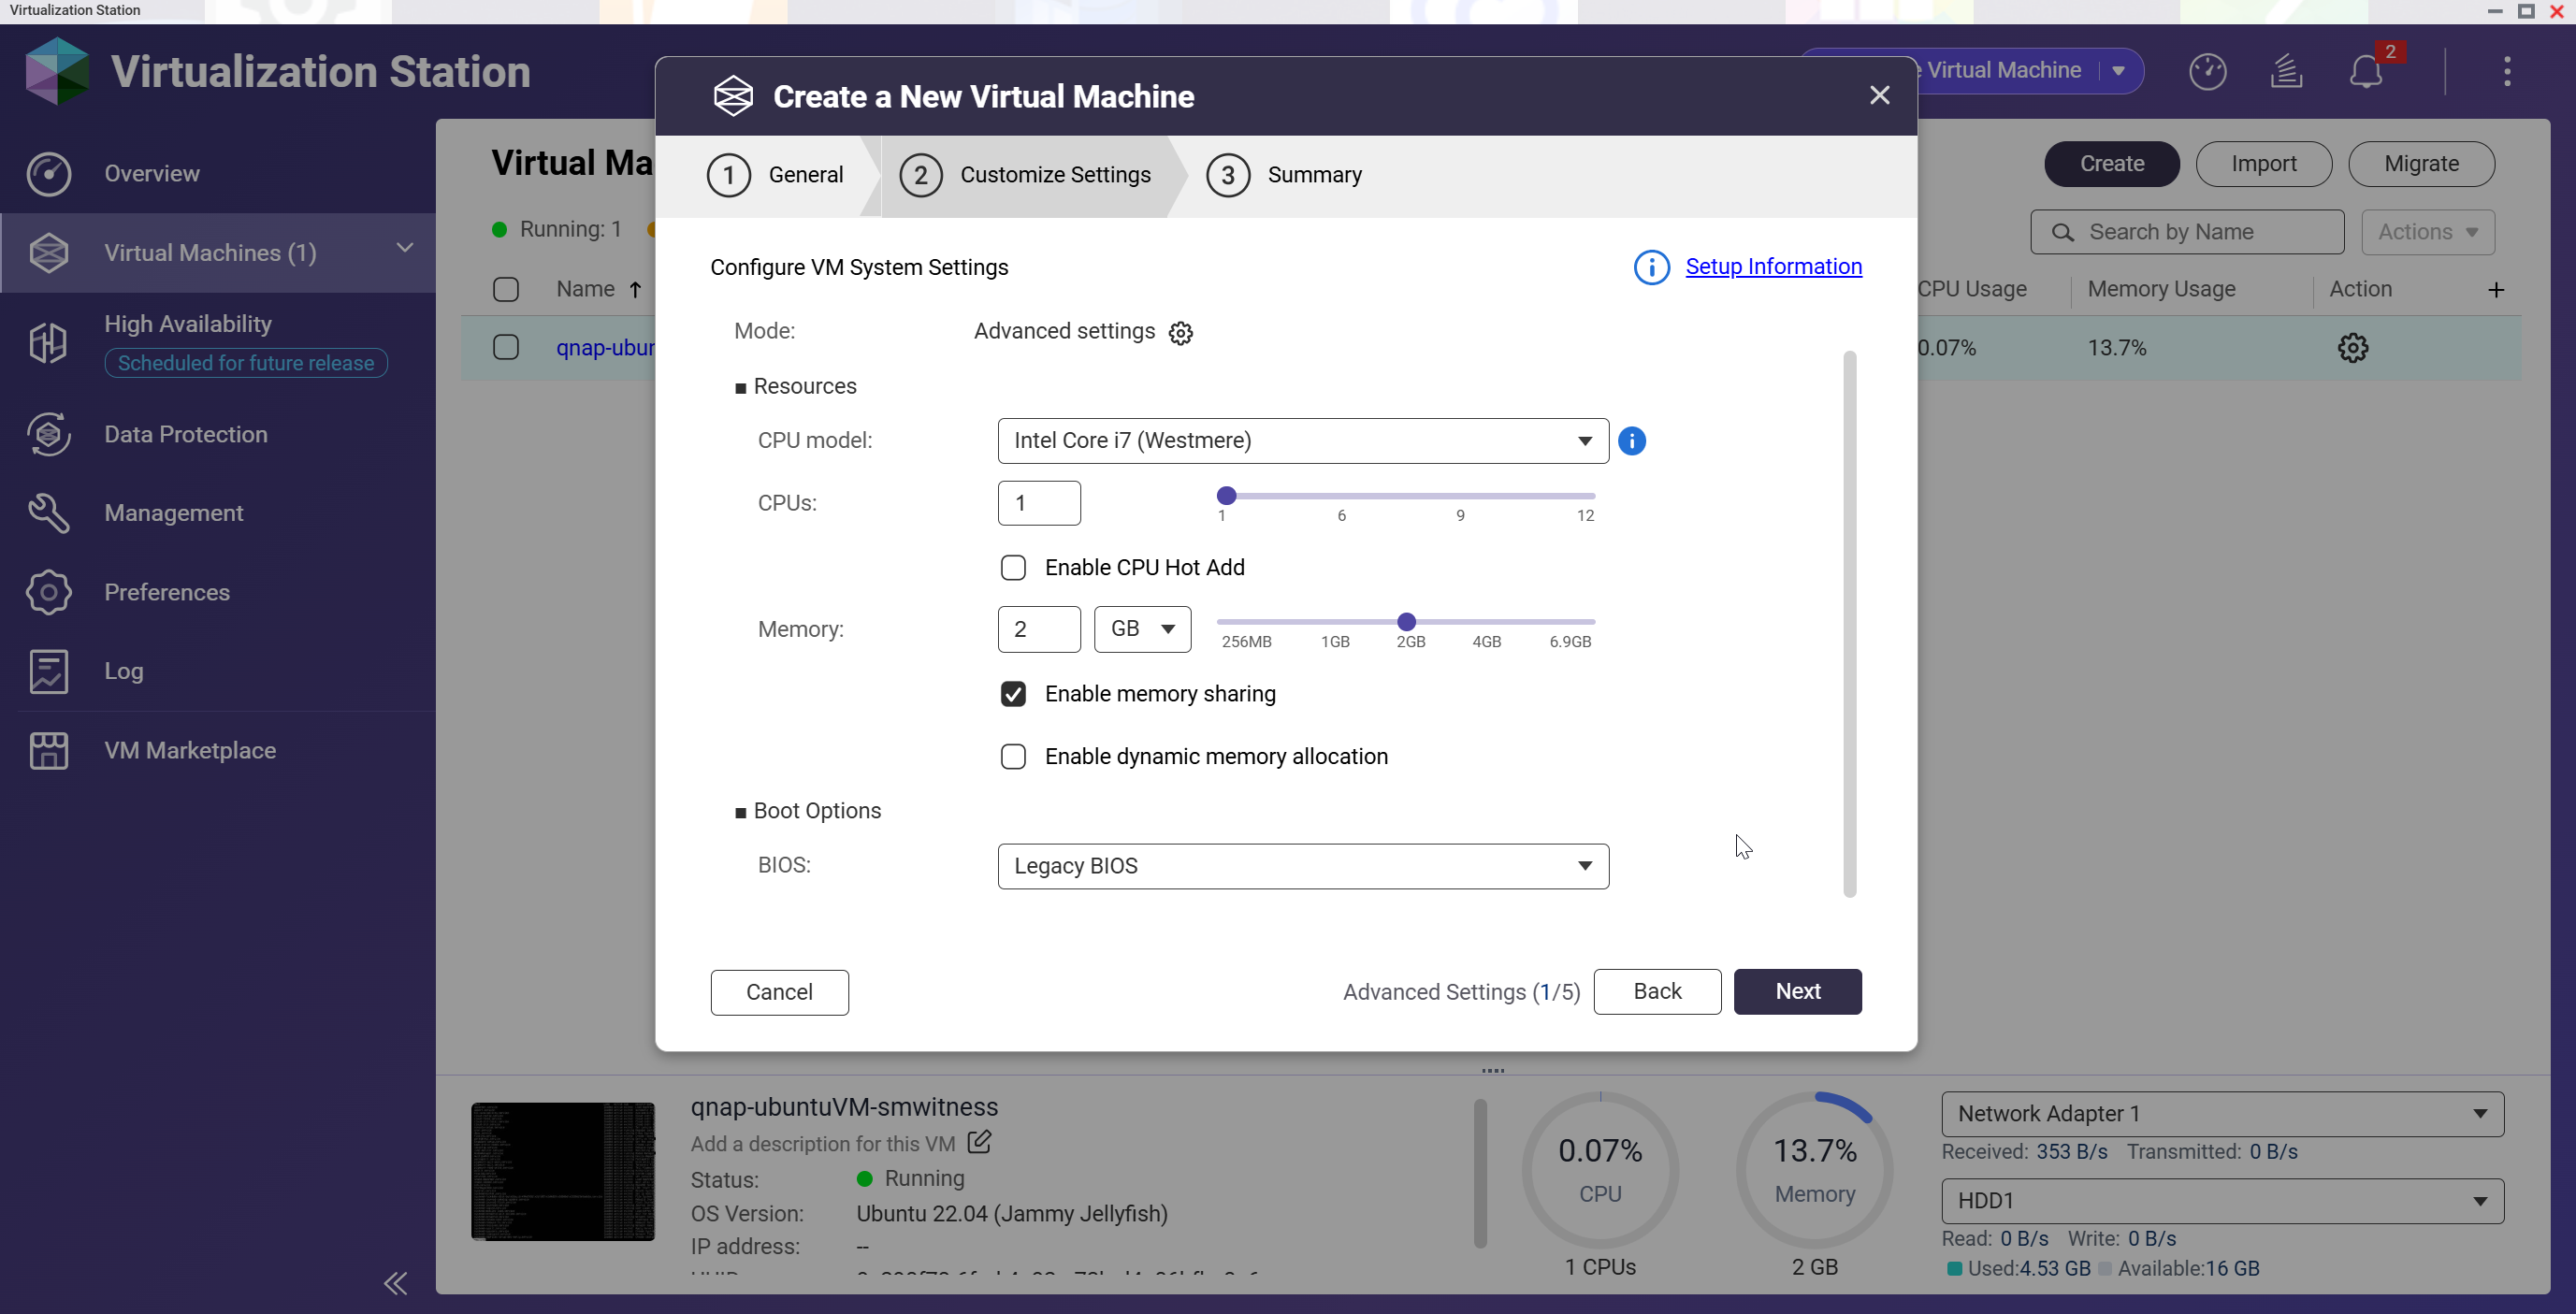Screen dimensions: 2576x1314
Task: Open the BIOS dropdown
Action: (1303, 866)
